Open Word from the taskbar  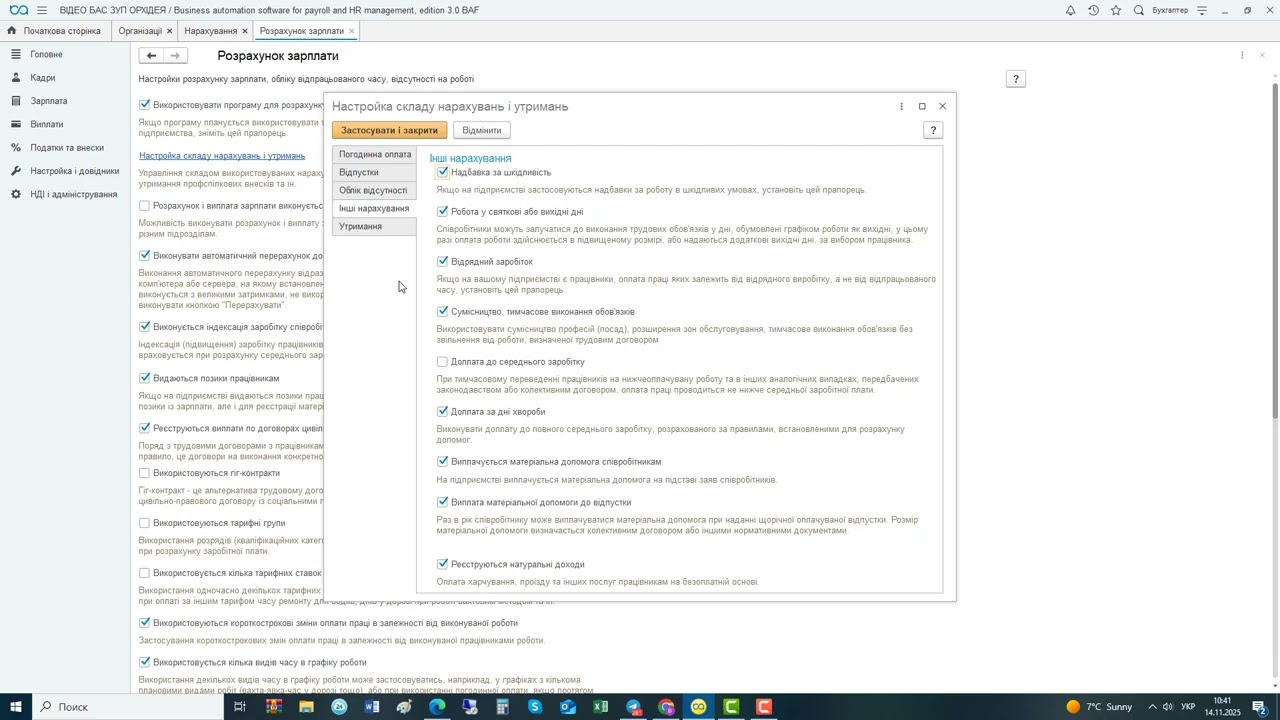pyautogui.click(x=372, y=707)
